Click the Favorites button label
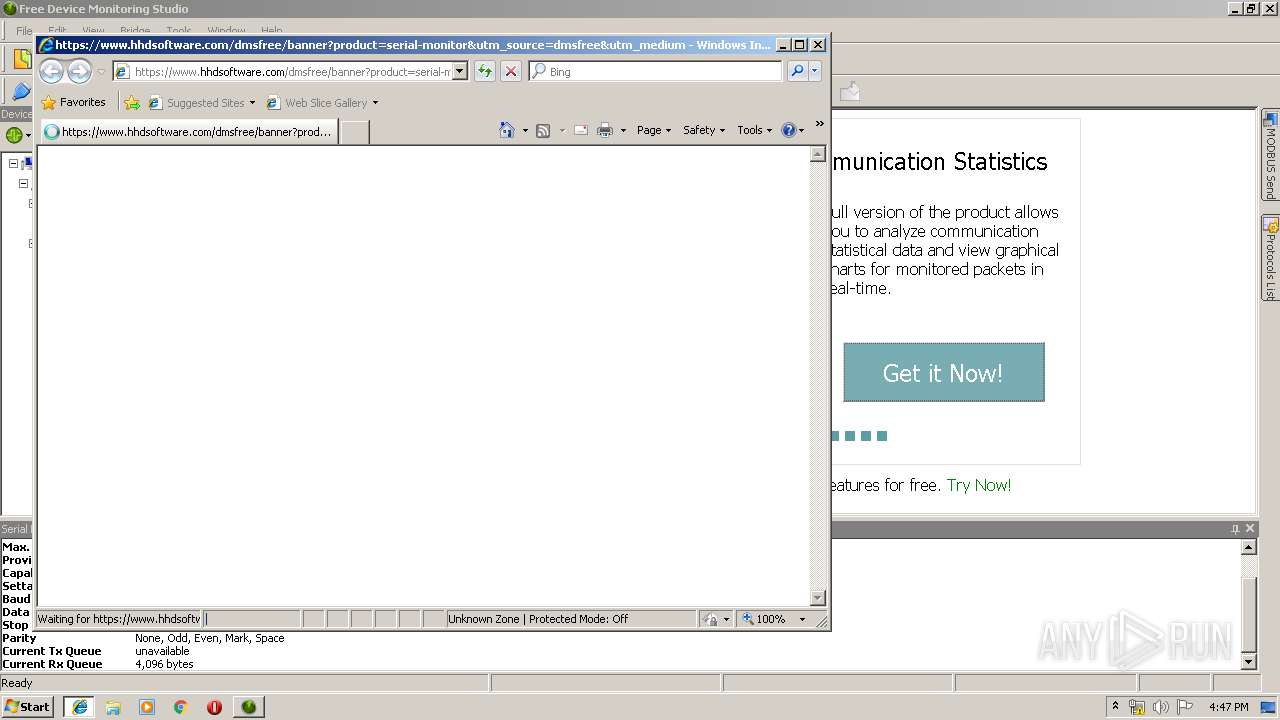1280x720 pixels. [x=82, y=102]
